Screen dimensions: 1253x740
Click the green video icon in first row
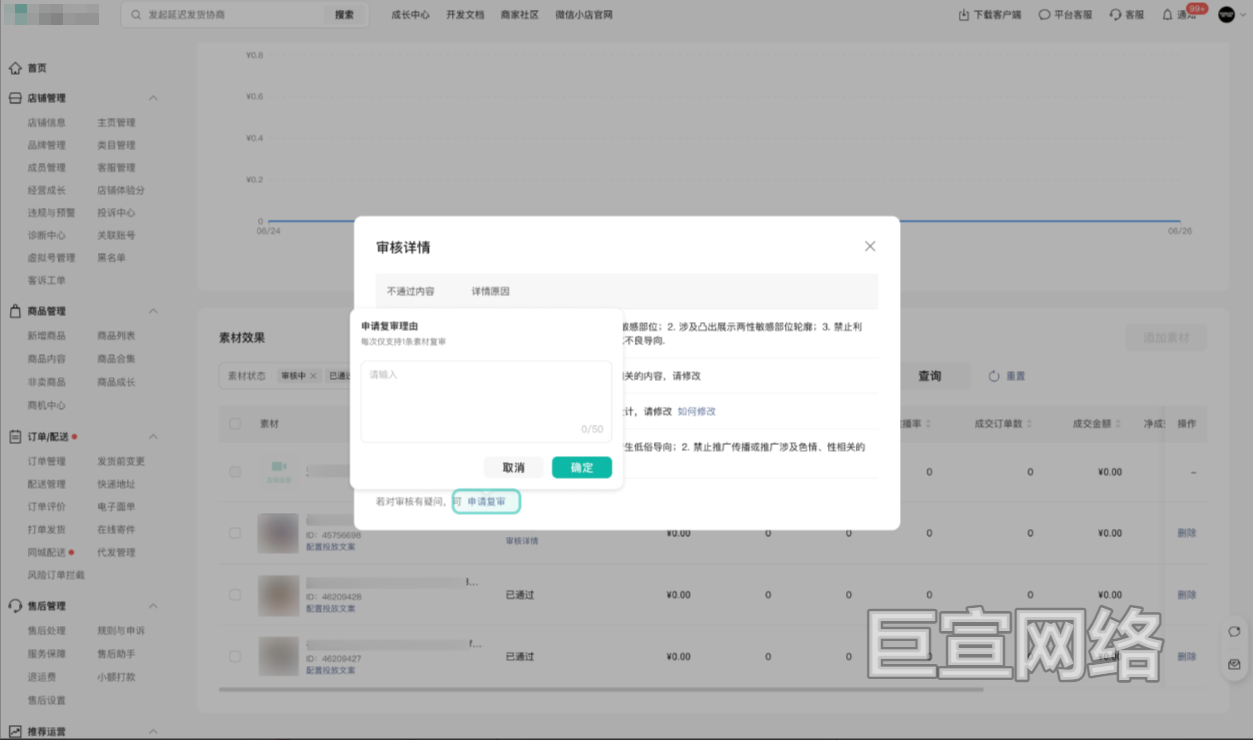[x=278, y=467]
